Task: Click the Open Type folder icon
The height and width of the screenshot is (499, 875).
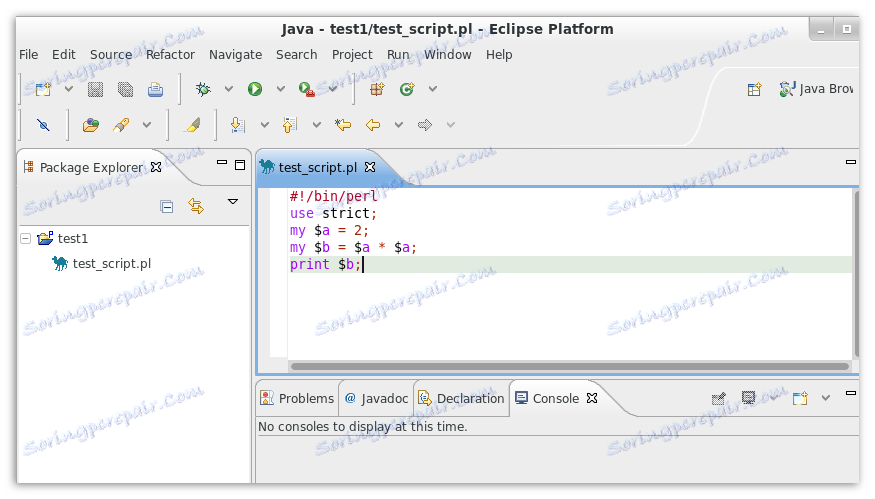Action: coord(91,124)
